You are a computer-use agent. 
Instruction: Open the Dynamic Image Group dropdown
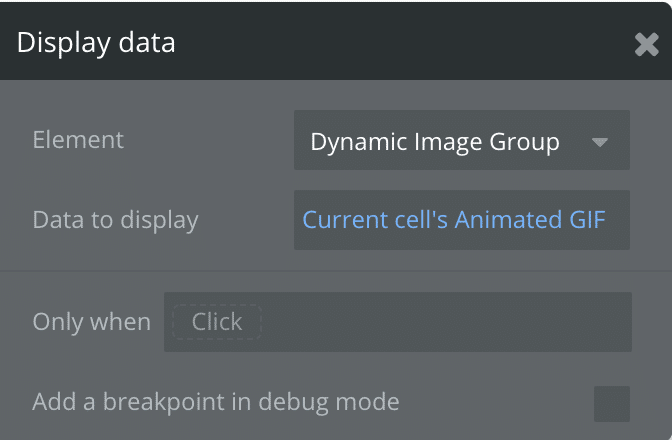click(461, 141)
